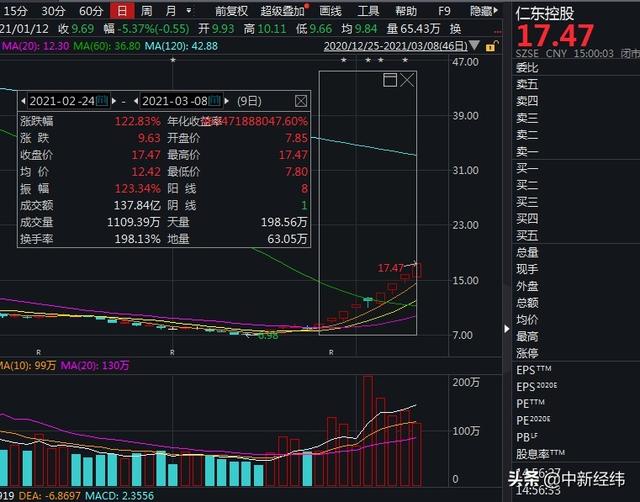The image size is (640, 502).
Task: Click volume MA(20): 130万 label
Action: point(95,365)
